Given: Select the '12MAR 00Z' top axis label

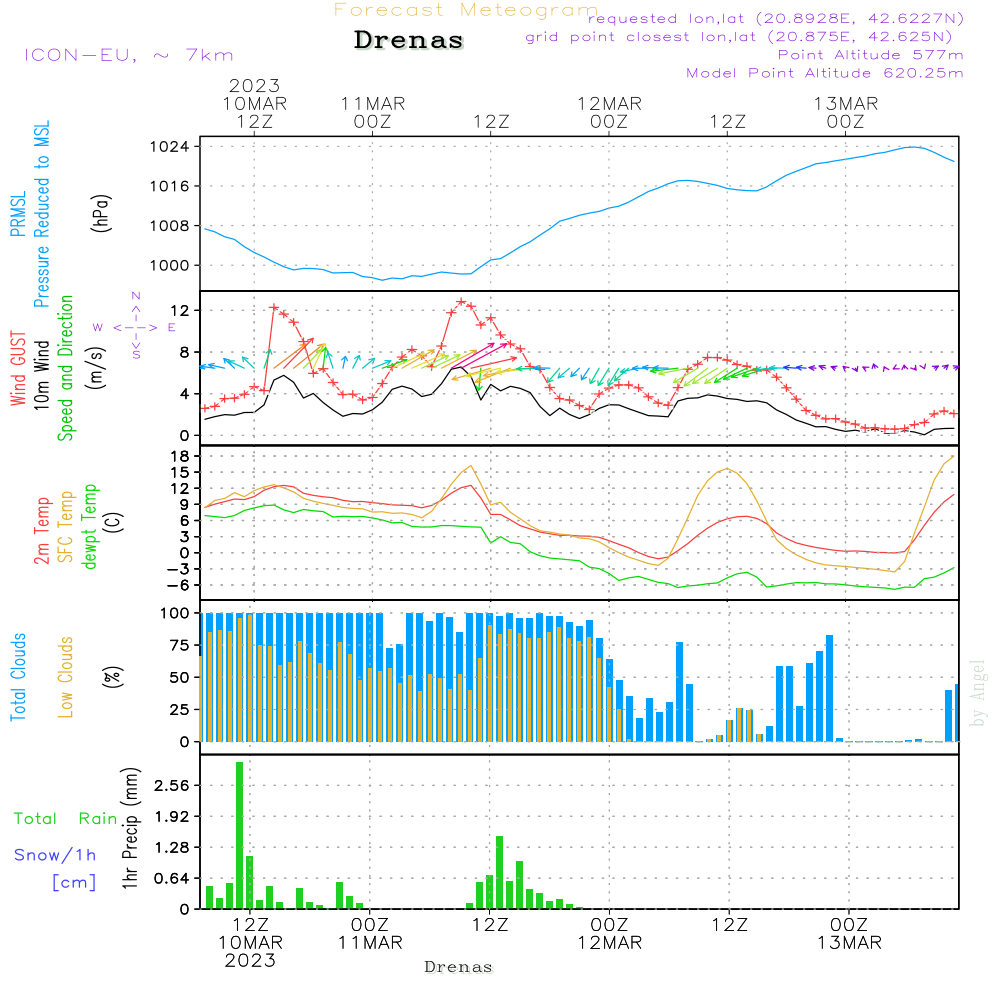Looking at the screenshot, I should 609,112.
